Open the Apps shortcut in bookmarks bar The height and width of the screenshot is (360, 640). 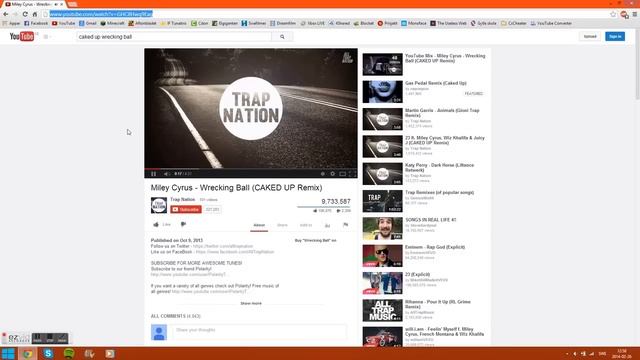[x=11, y=24]
